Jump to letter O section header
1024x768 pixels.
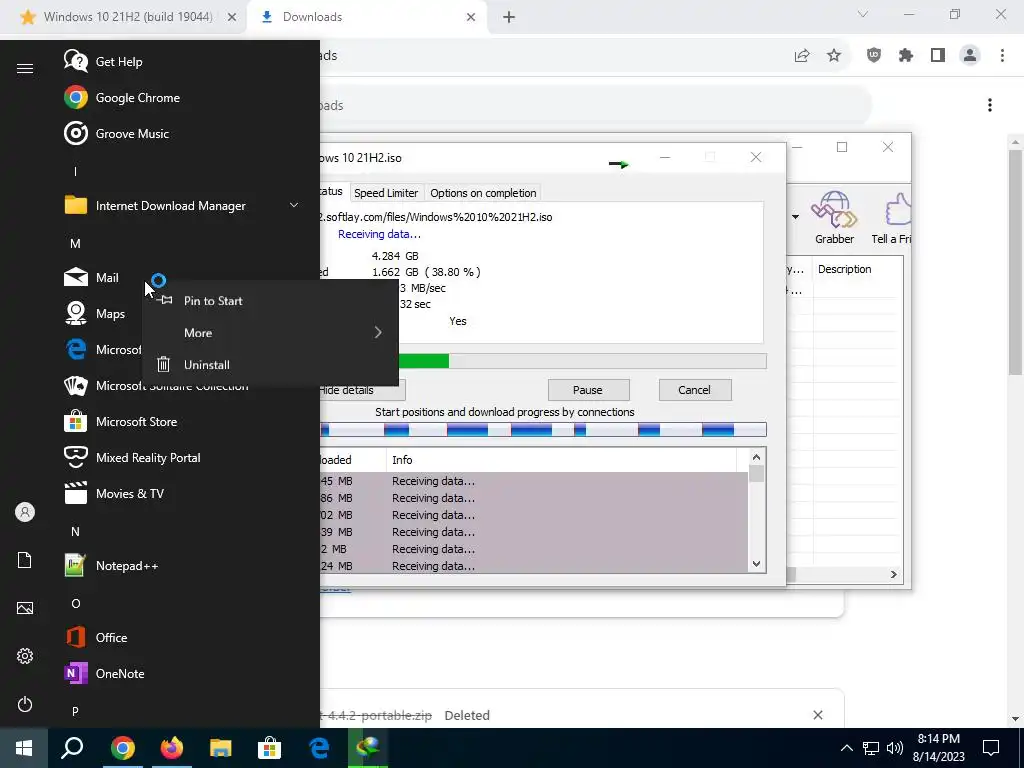[x=75, y=603]
